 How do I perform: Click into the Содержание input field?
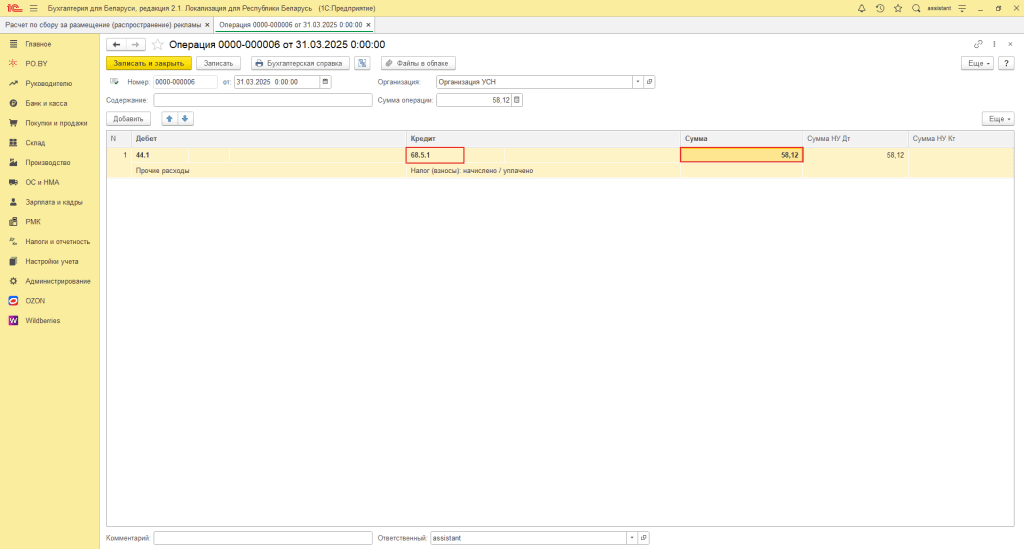point(262,100)
